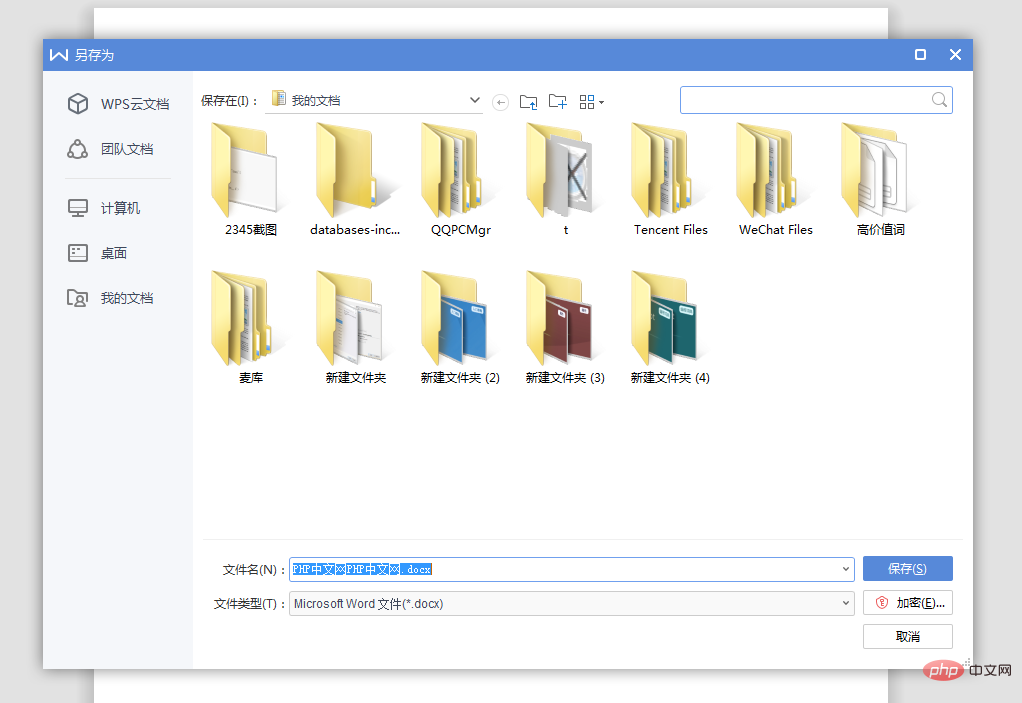Go back using the circular back arrow

(500, 102)
